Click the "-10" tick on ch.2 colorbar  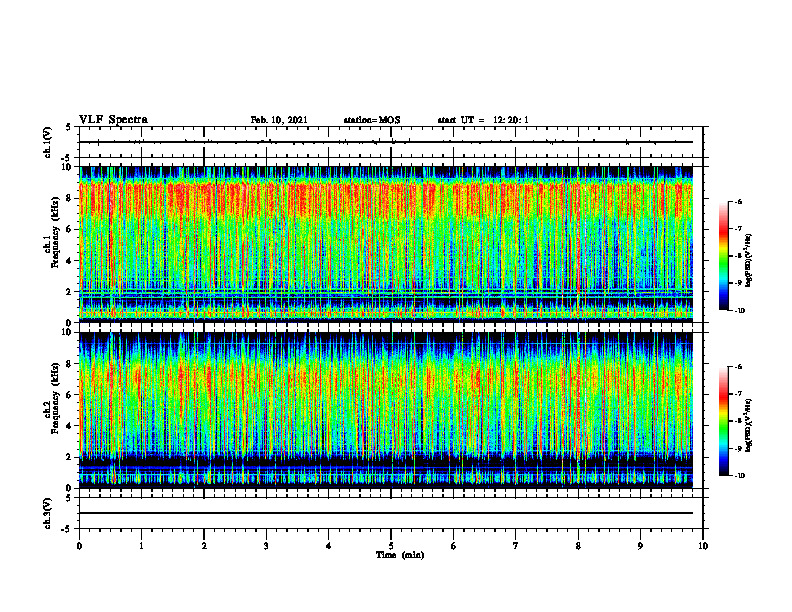(x=740, y=476)
